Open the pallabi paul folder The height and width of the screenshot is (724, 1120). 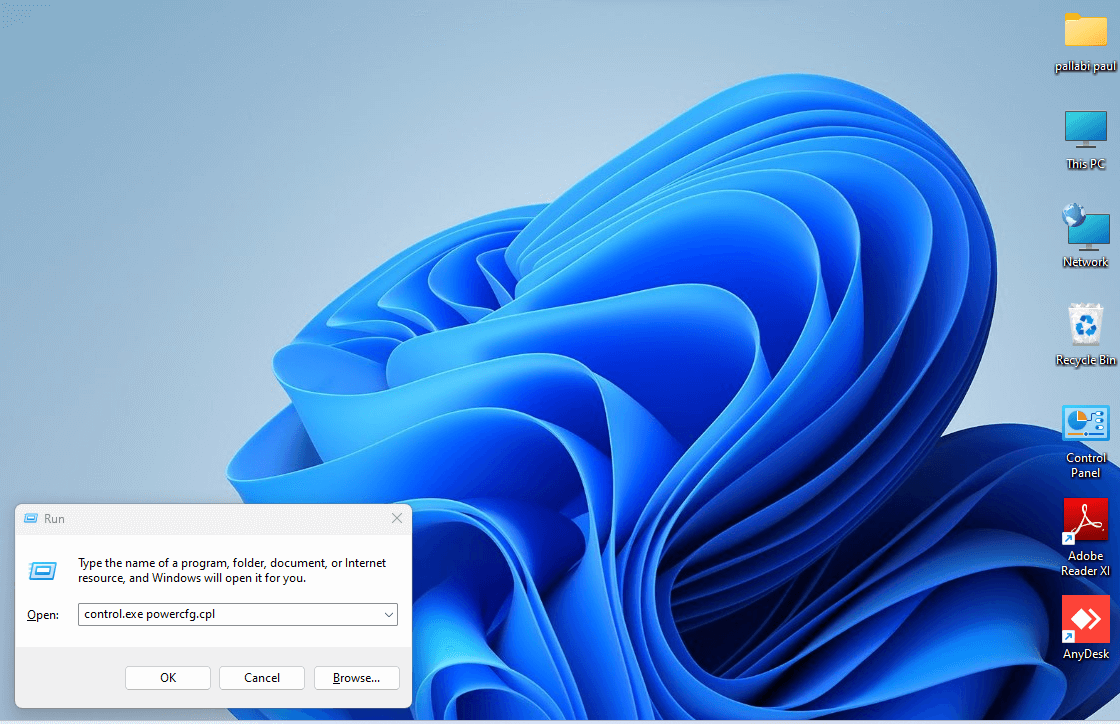coord(1085,32)
